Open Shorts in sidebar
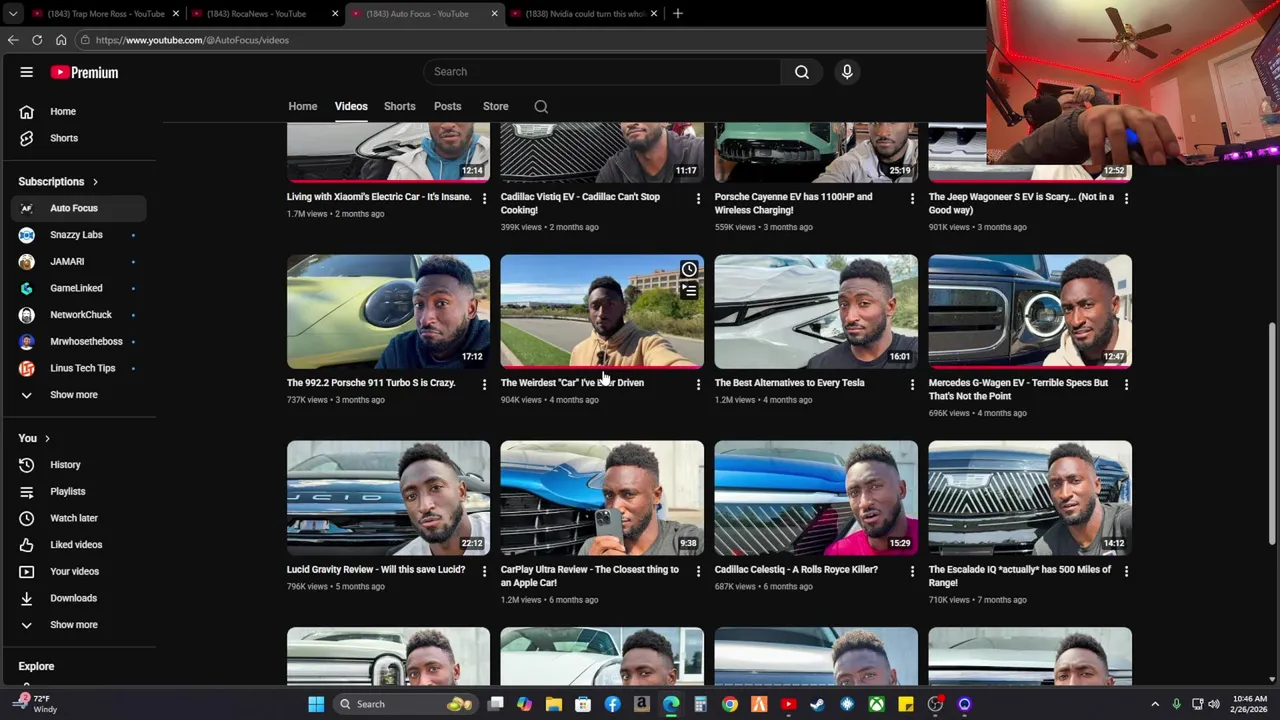Screen dimensions: 1280x720 [79, 138]
